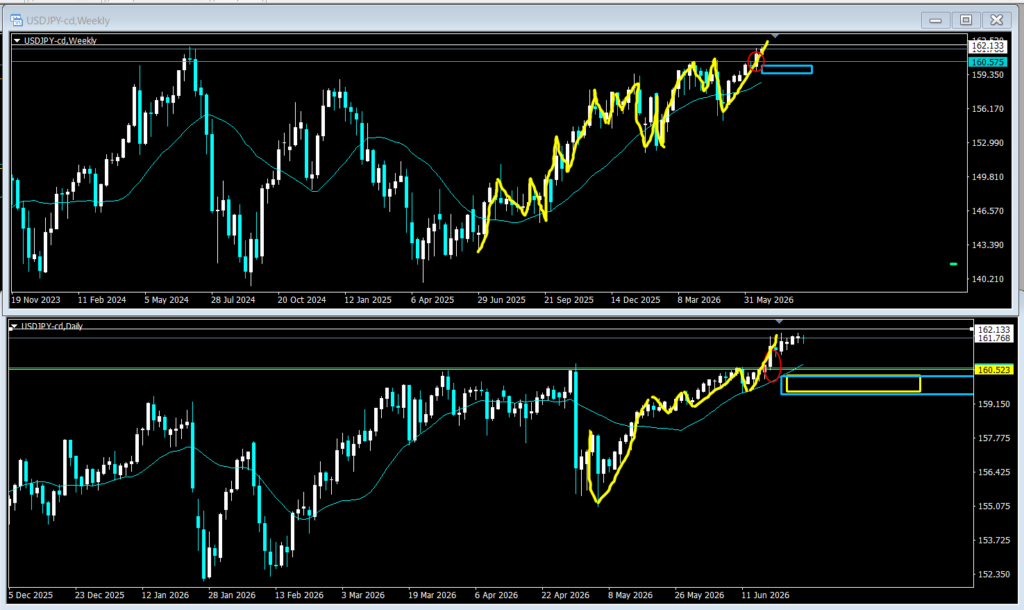Screen dimensions: 1024x610
Task: Click the 19 Mar 2026 date on Daily time axis
Action: (x=432, y=595)
